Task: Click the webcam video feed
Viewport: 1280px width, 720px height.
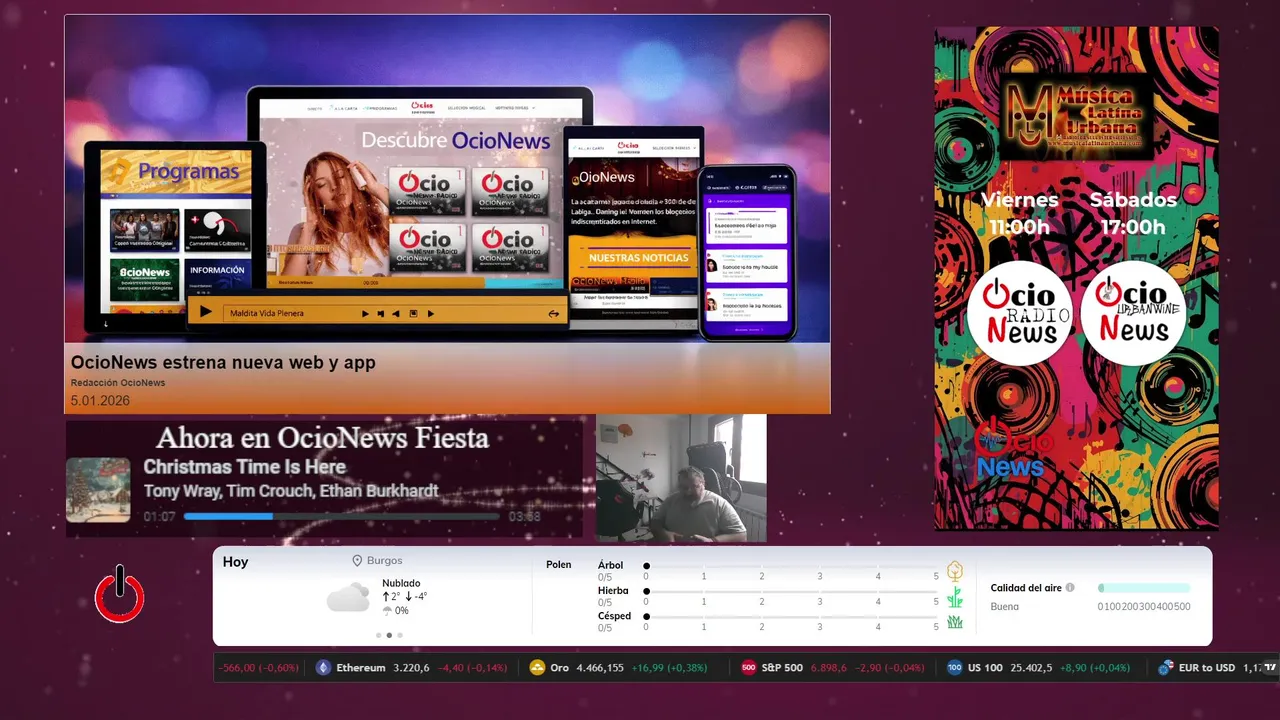Action: coord(681,478)
